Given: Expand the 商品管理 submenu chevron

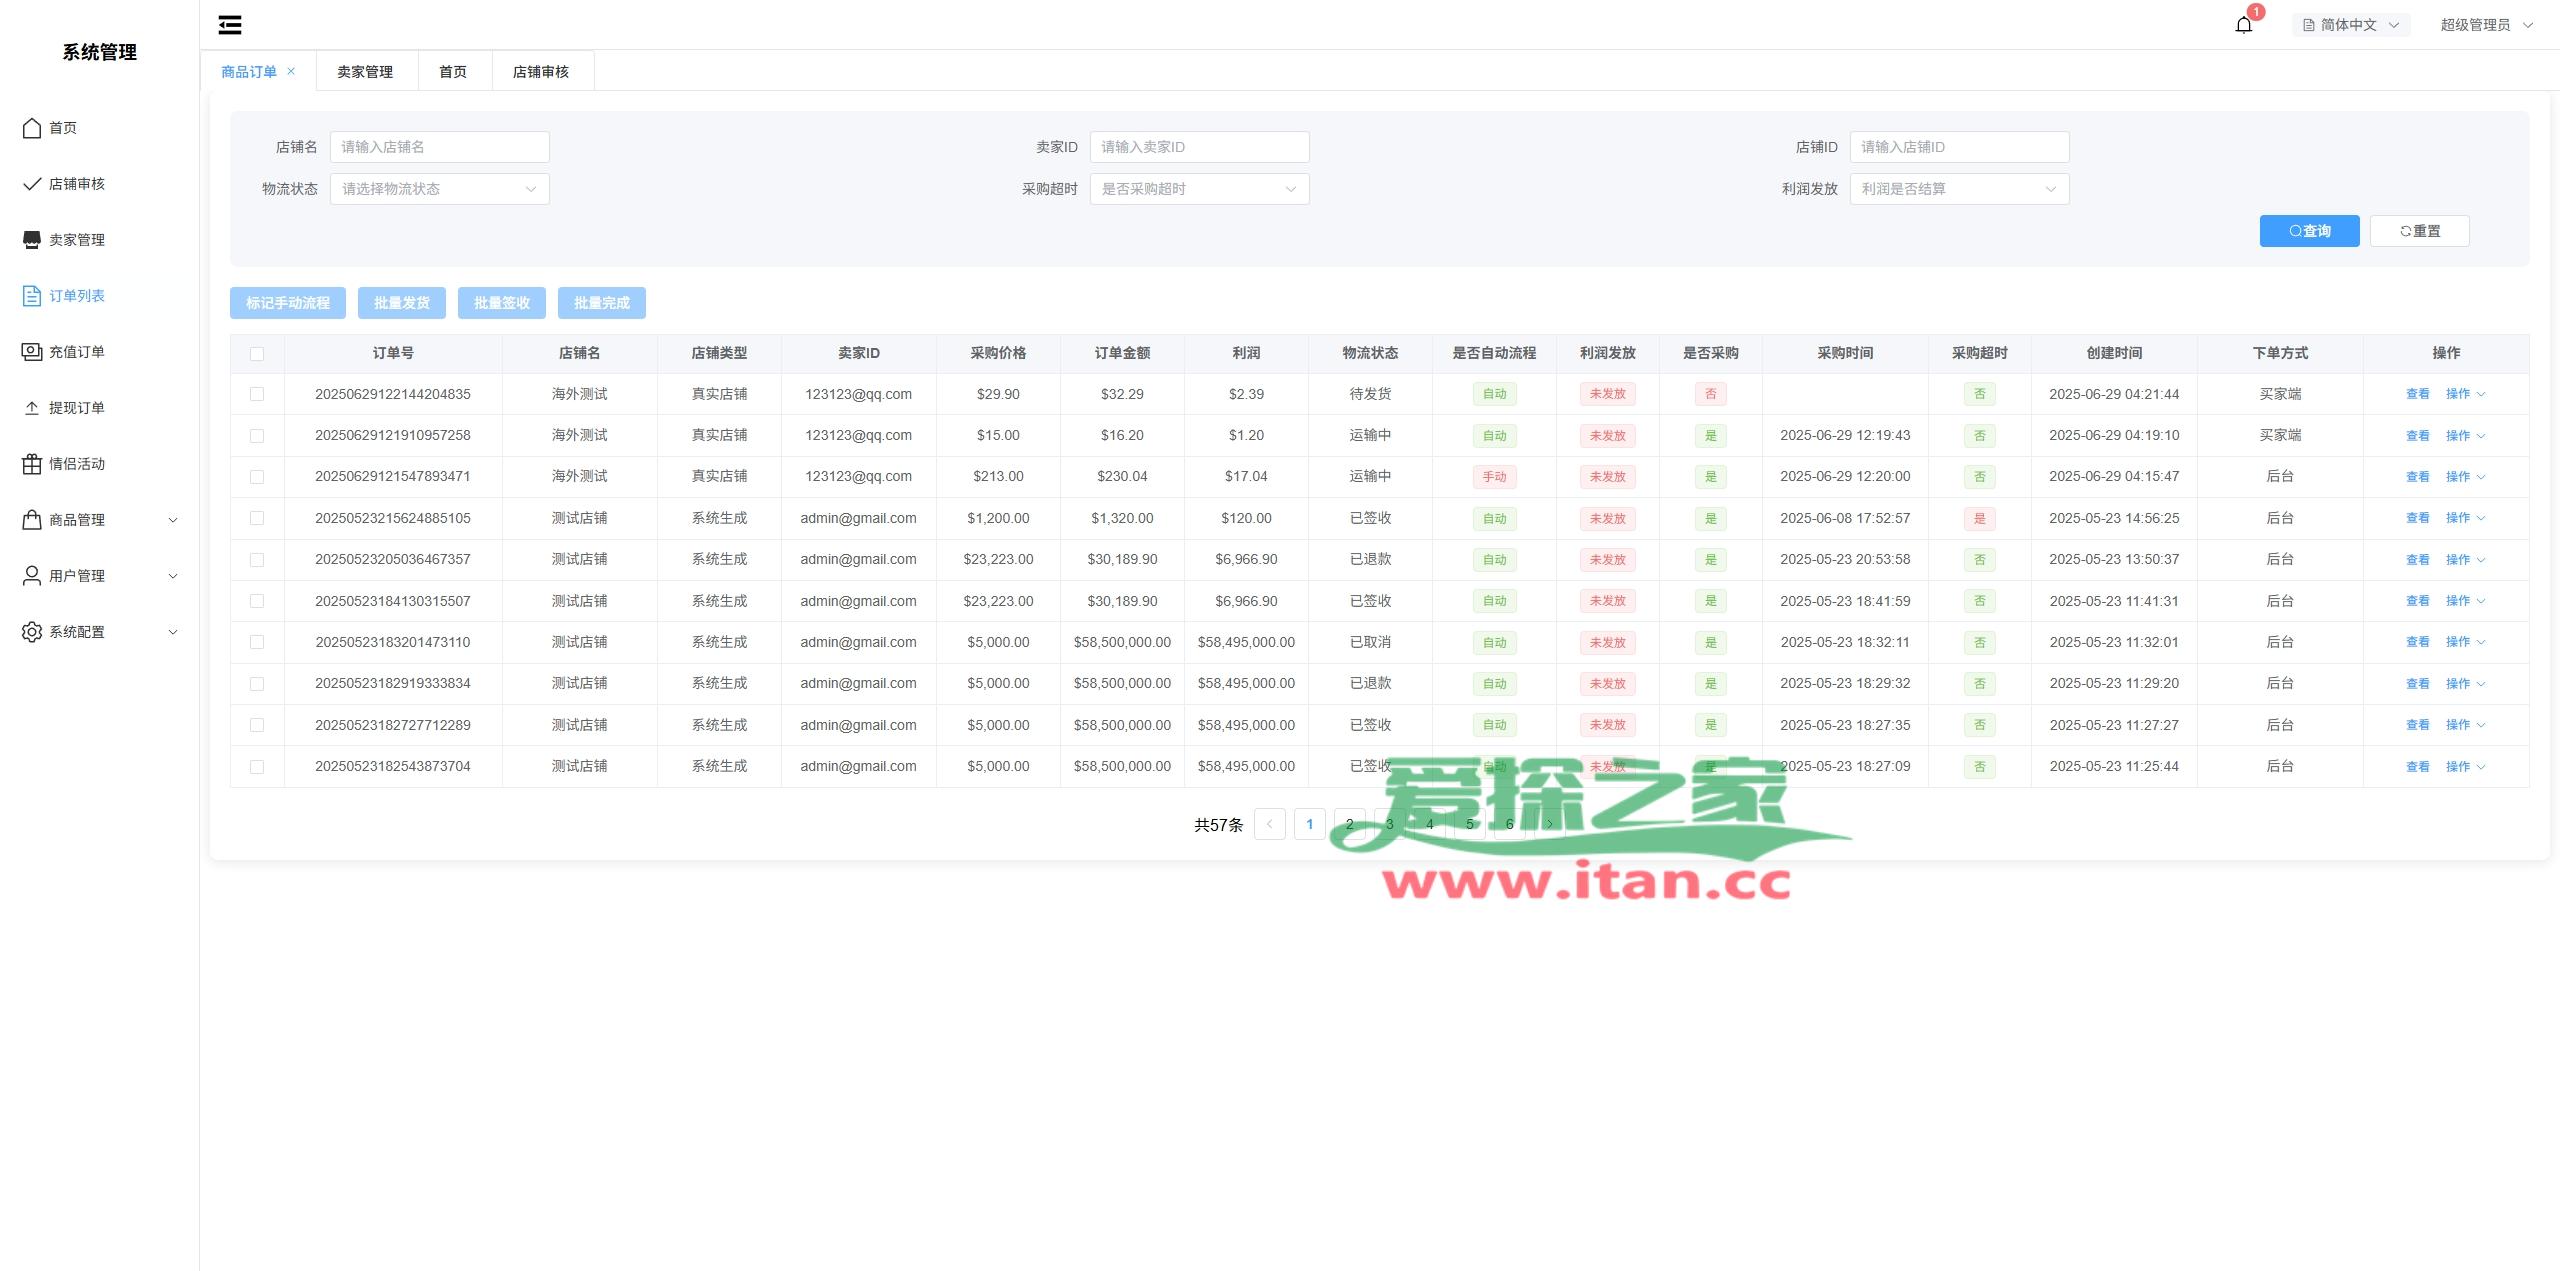Looking at the screenshot, I should (173, 520).
